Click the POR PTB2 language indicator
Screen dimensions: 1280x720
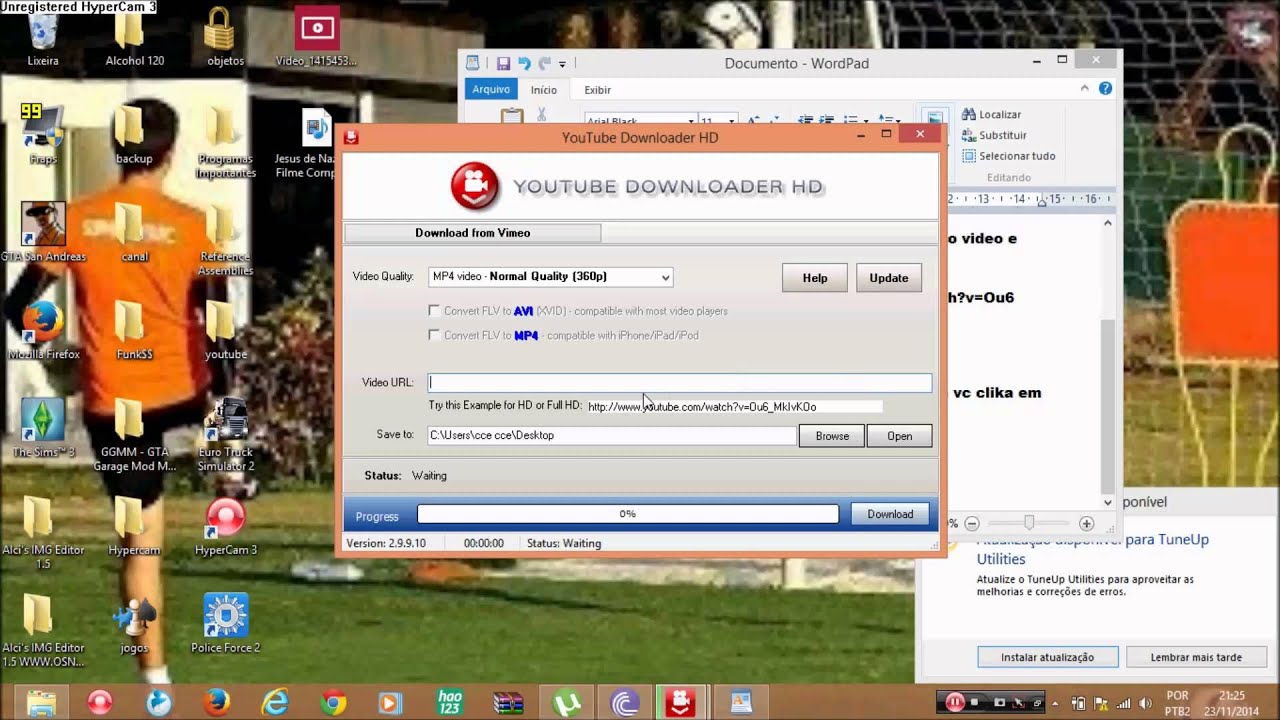click(1178, 703)
